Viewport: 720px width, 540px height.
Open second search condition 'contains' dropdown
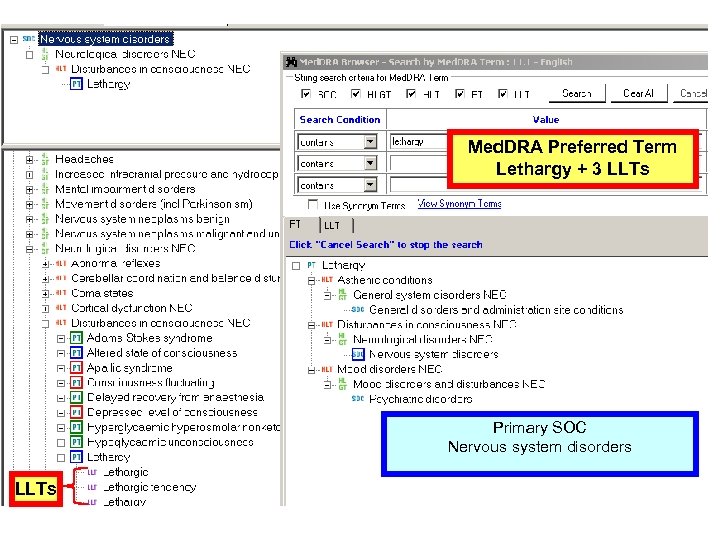tap(371, 163)
